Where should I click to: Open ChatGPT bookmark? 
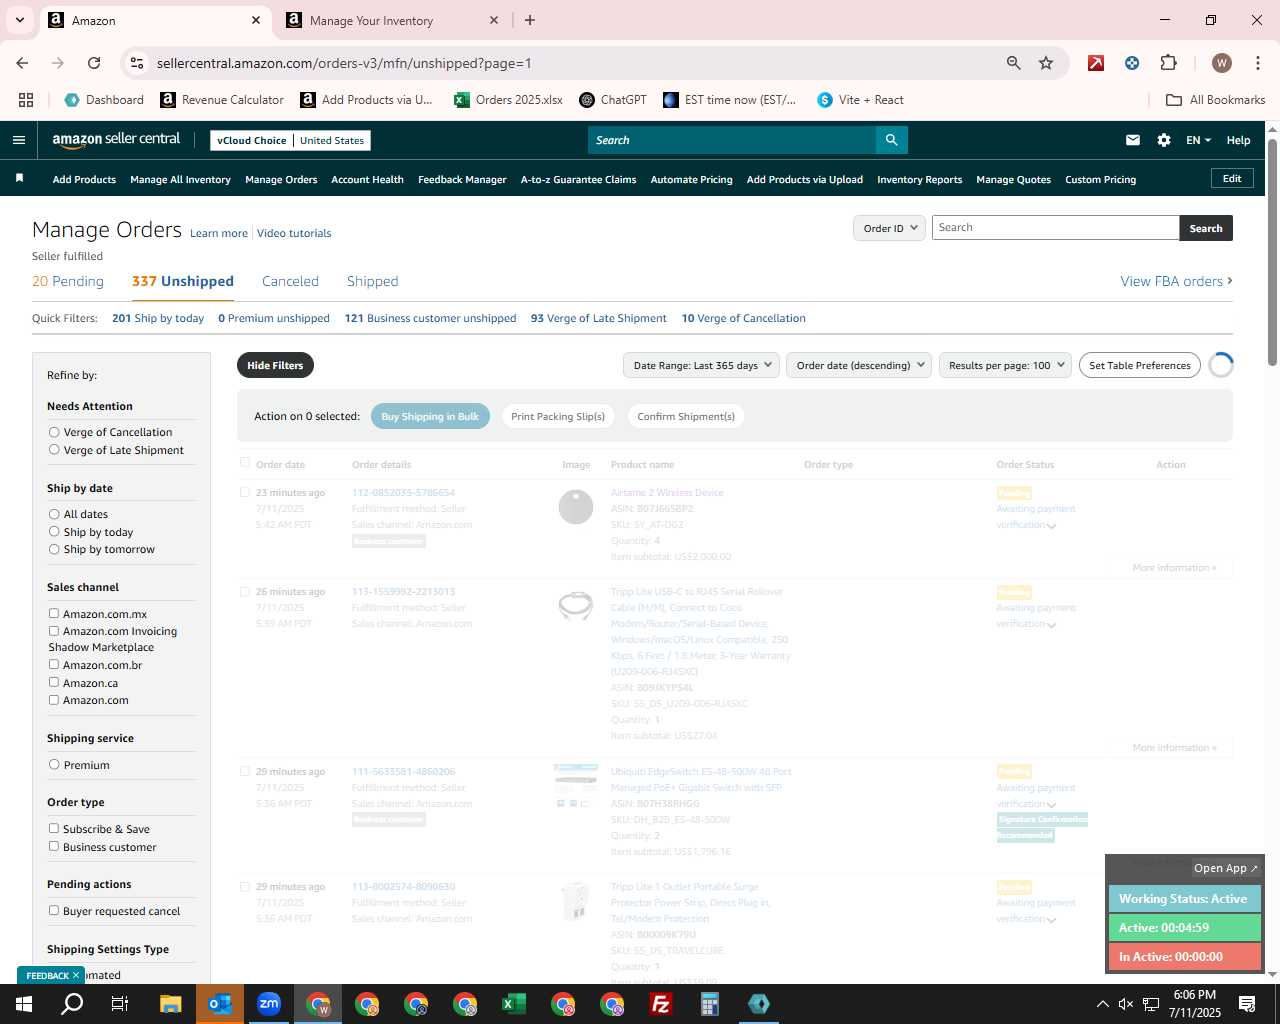click(613, 100)
